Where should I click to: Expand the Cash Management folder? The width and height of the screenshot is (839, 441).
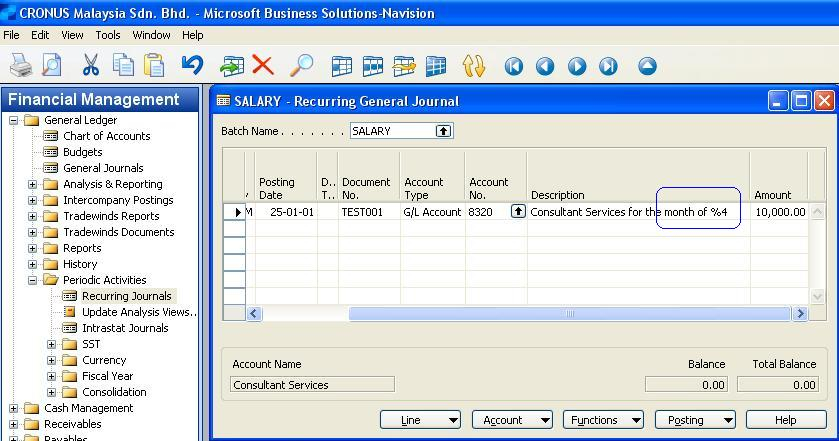(13, 408)
